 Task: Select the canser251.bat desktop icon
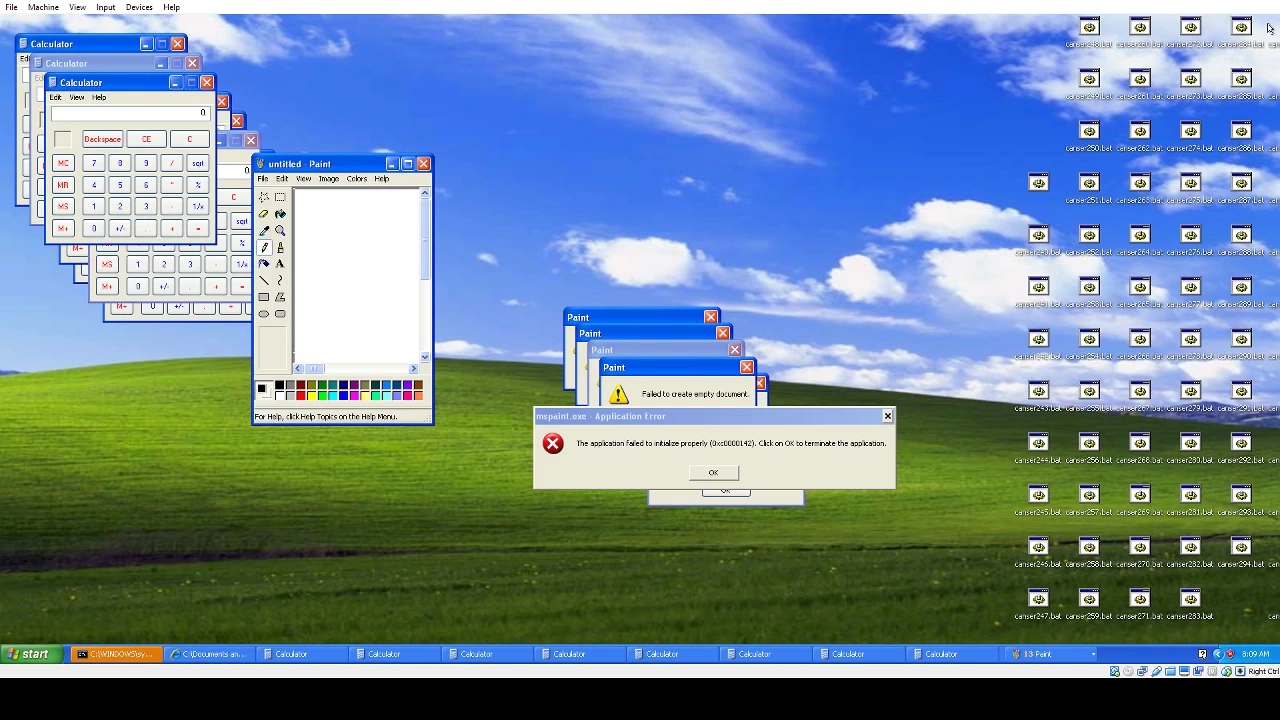pyautogui.click(x=1089, y=188)
